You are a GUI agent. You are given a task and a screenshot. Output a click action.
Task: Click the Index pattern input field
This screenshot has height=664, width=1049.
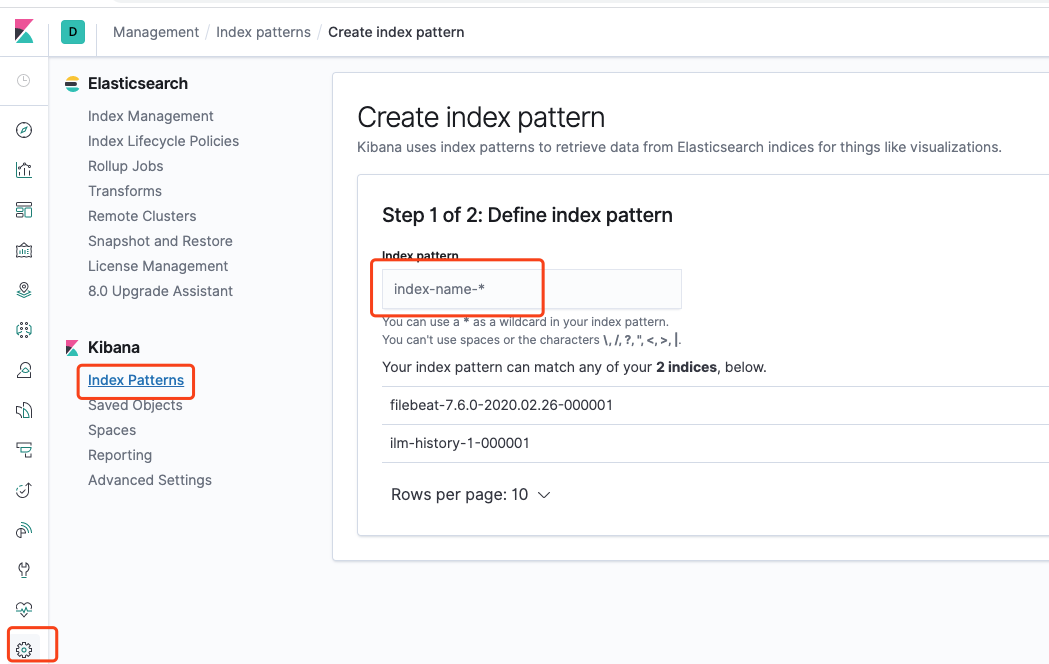[x=531, y=289]
